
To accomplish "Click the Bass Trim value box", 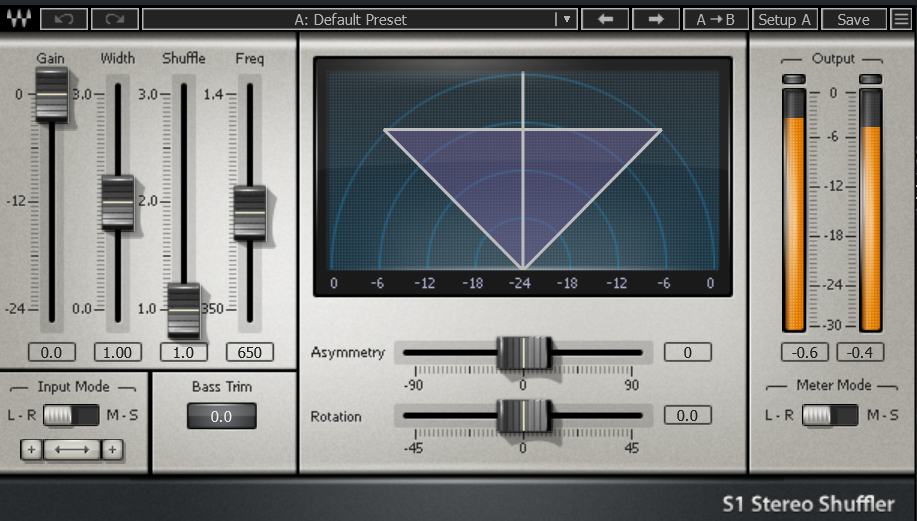I will coord(222,416).
